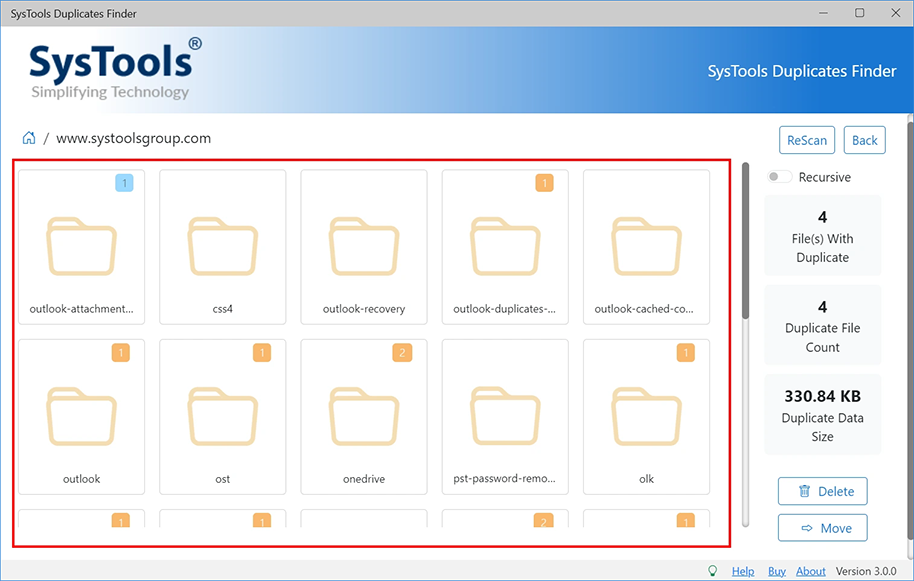Image resolution: width=914 pixels, height=581 pixels.
Task: Select the css4 folder label
Action: point(223,309)
